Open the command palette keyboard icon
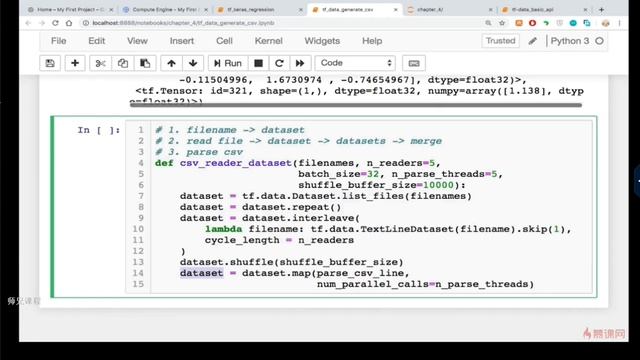This screenshot has width=640, height=360. (x=414, y=63)
